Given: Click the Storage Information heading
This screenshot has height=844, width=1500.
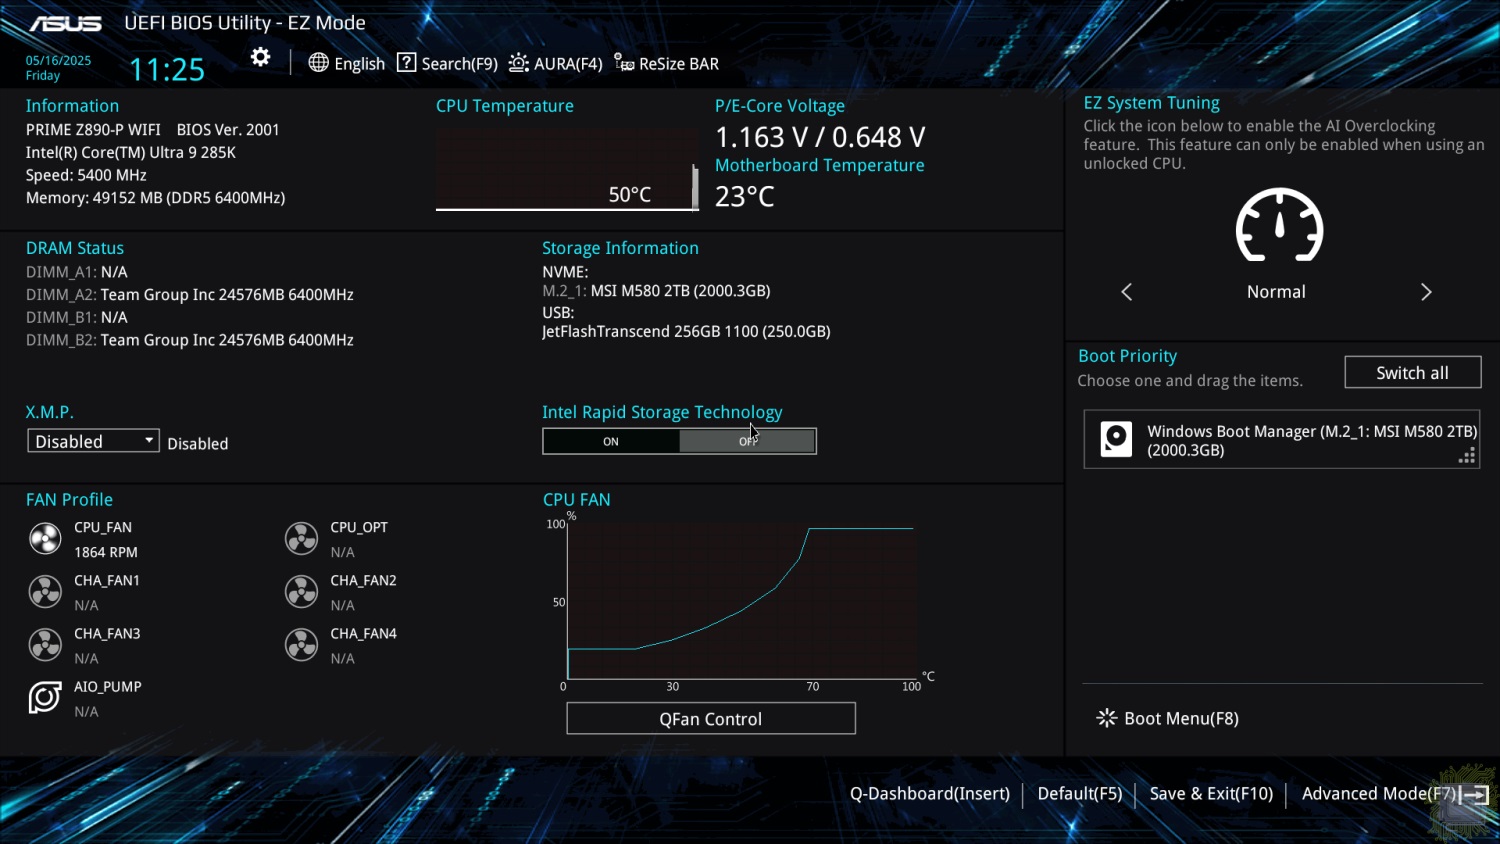Looking at the screenshot, I should [620, 248].
